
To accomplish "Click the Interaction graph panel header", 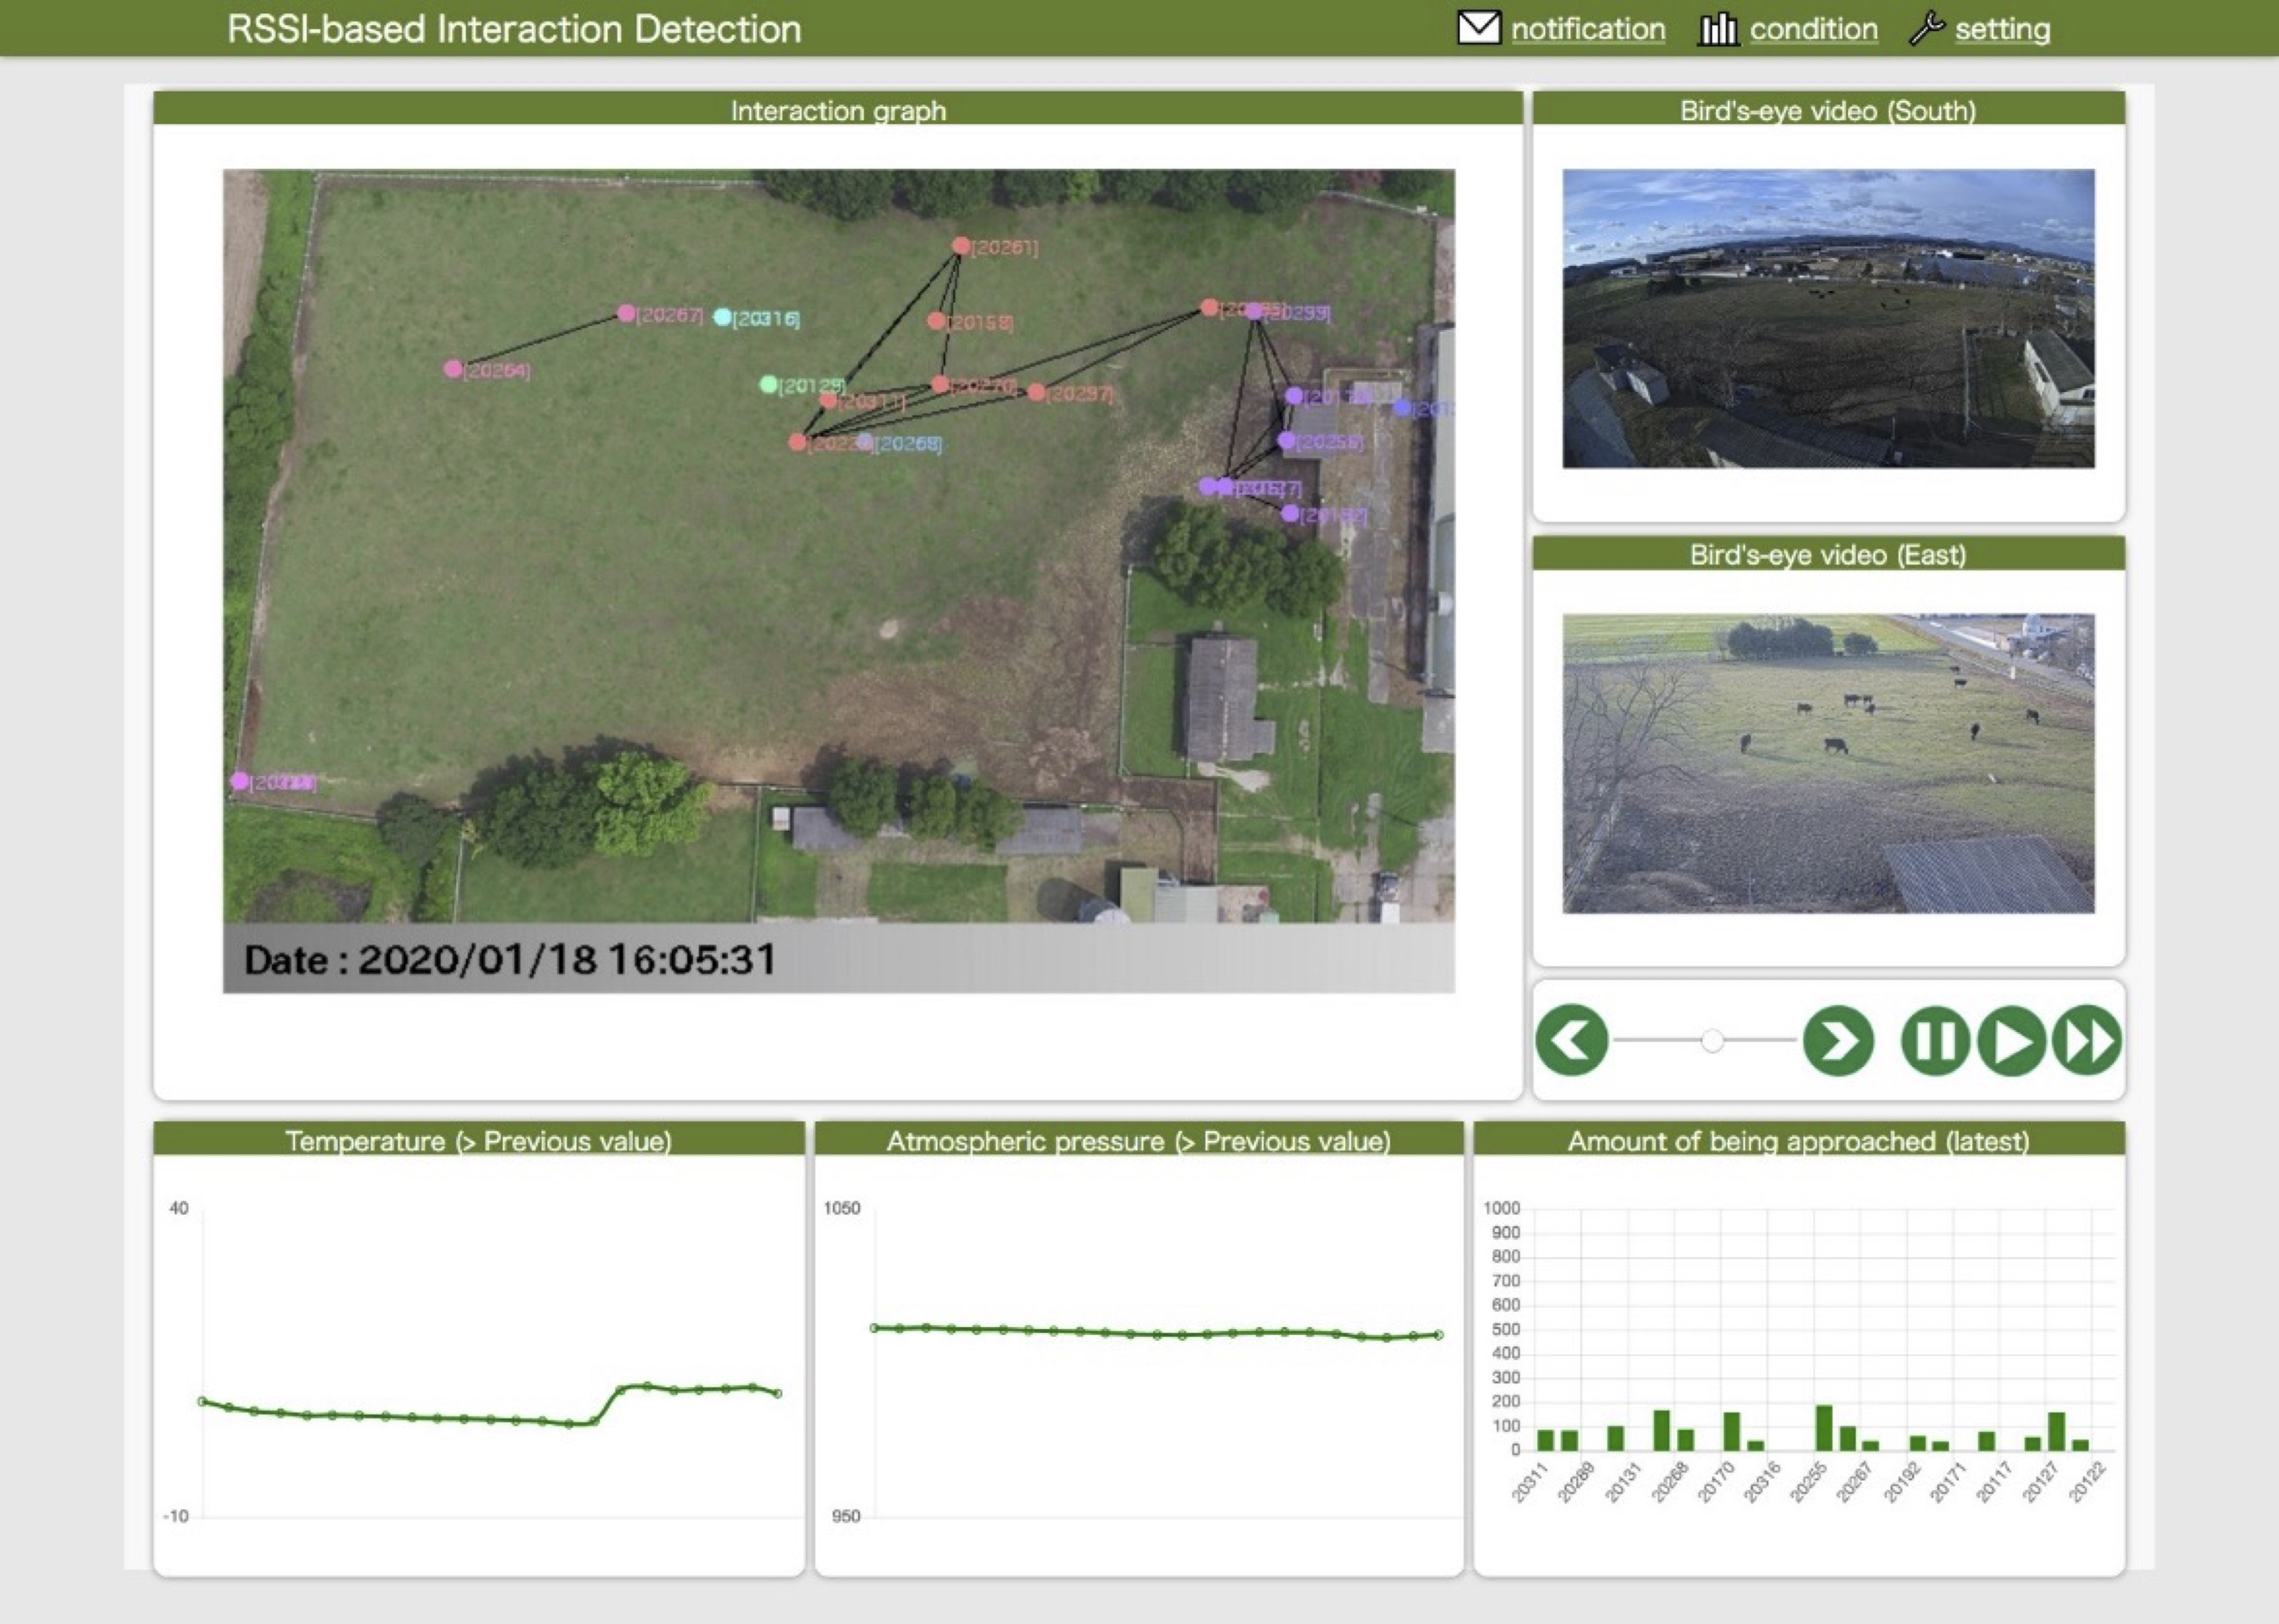I will point(838,109).
